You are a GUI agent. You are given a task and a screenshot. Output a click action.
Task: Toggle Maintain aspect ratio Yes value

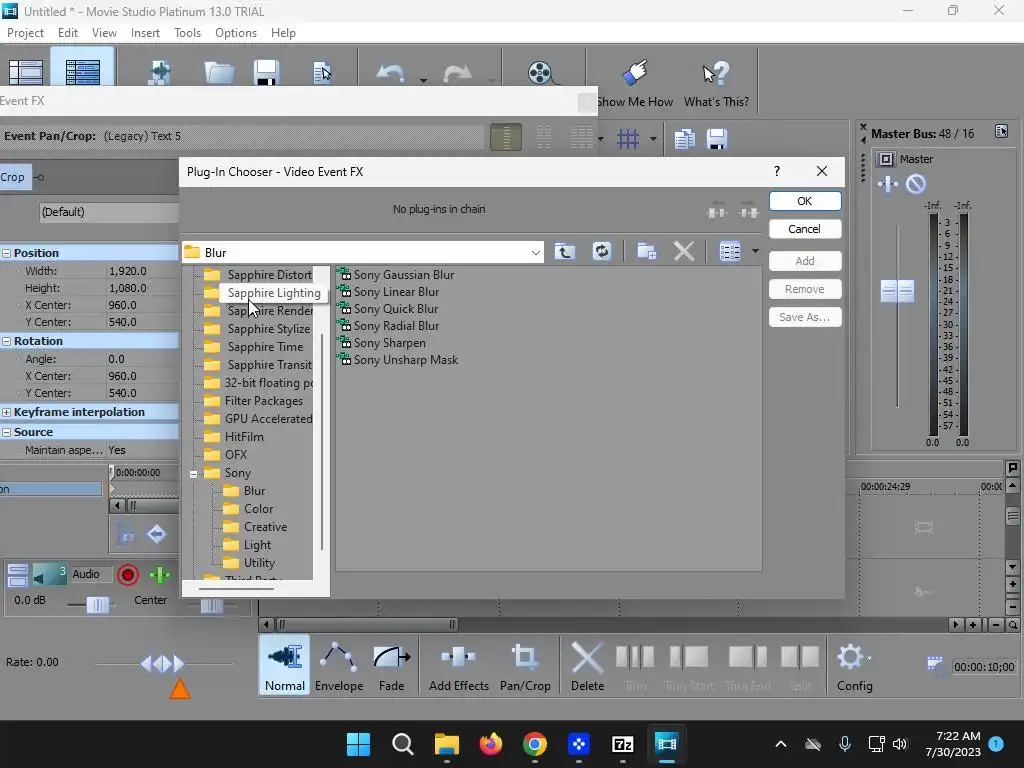tap(117, 450)
